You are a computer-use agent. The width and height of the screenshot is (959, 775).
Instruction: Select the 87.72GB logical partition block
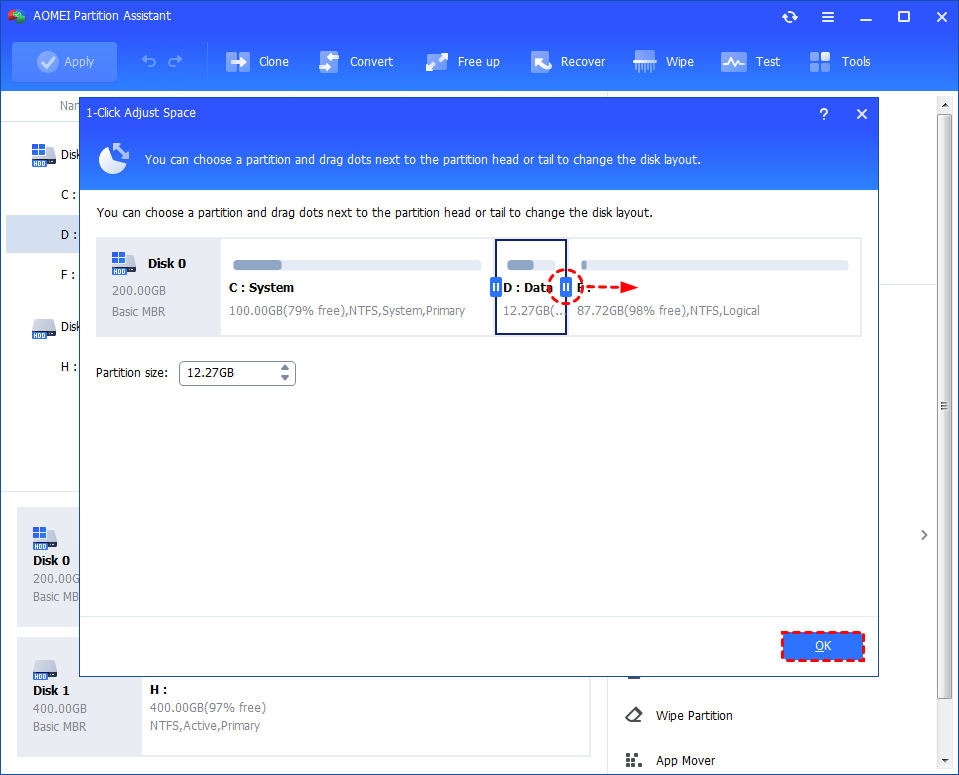click(714, 287)
